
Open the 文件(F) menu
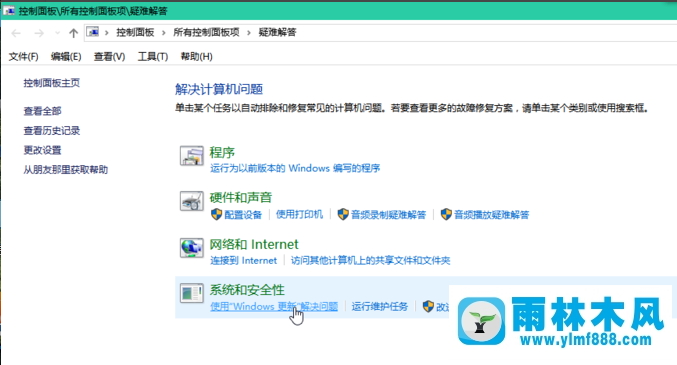23,57
